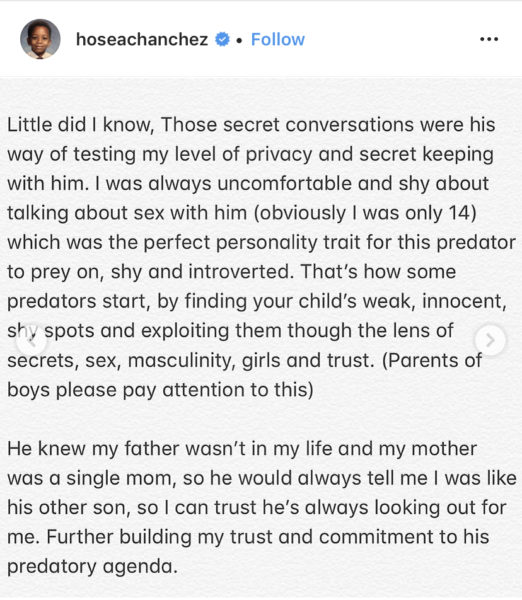Click the line starting 'his other son'
The image size is (522, 600).
(257, 508)
